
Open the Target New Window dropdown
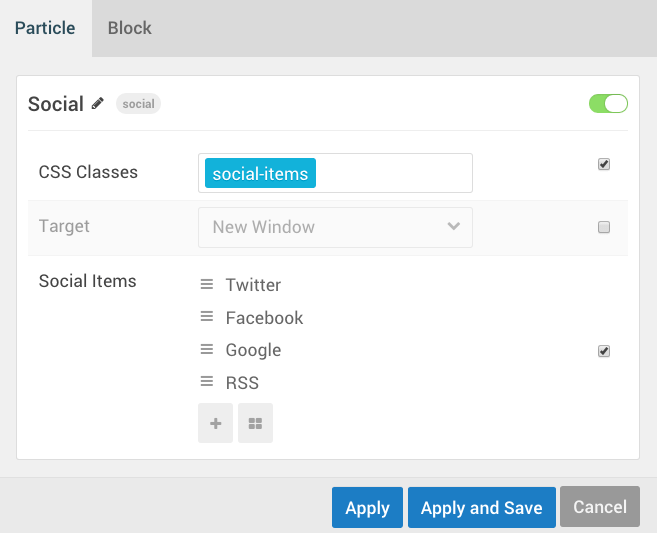(x=335, y=227)
